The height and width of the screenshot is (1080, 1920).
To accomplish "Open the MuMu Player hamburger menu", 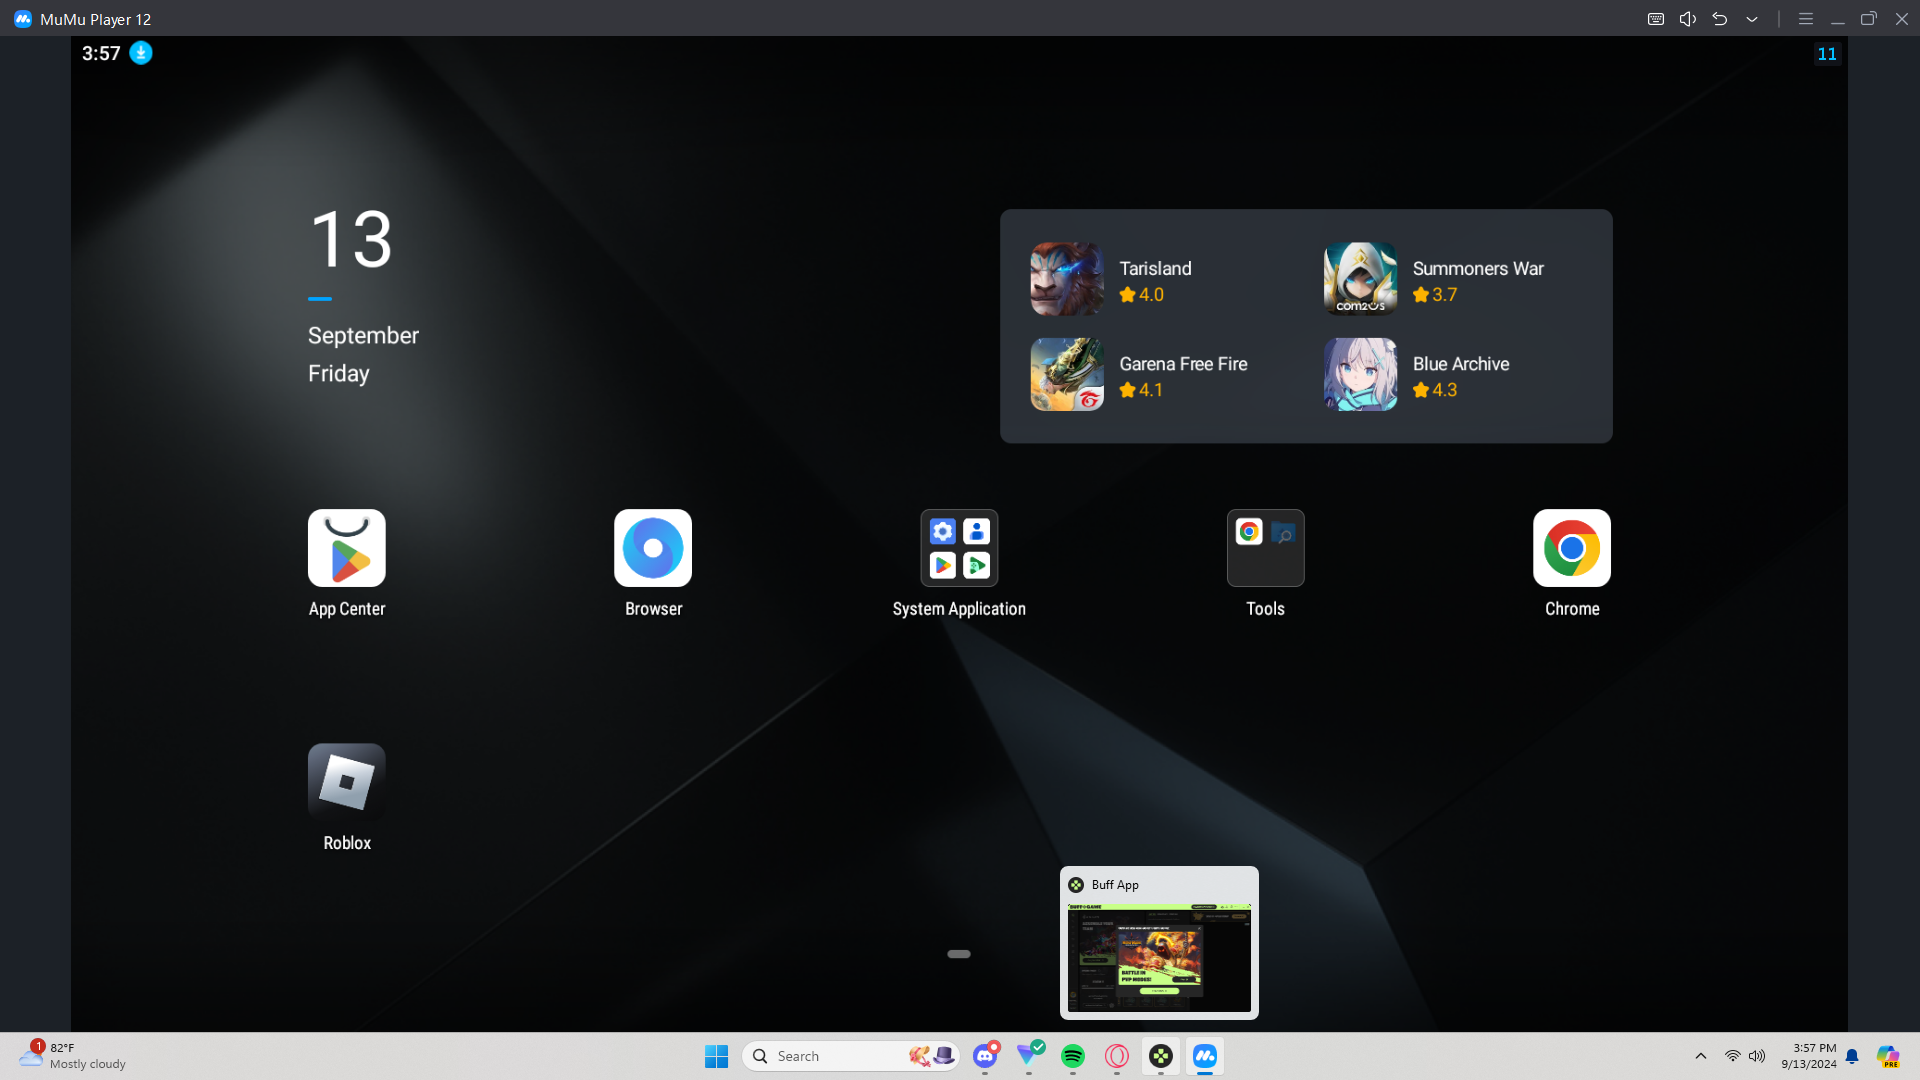I will click(x=1806, y=19).
